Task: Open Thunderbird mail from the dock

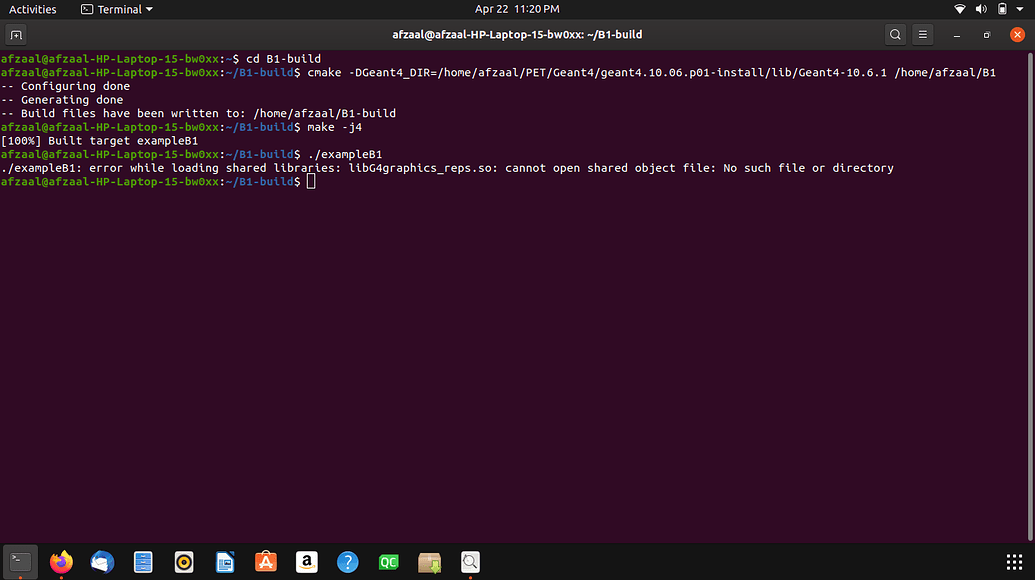Action: pyautogui.click(x=102, y=562)
